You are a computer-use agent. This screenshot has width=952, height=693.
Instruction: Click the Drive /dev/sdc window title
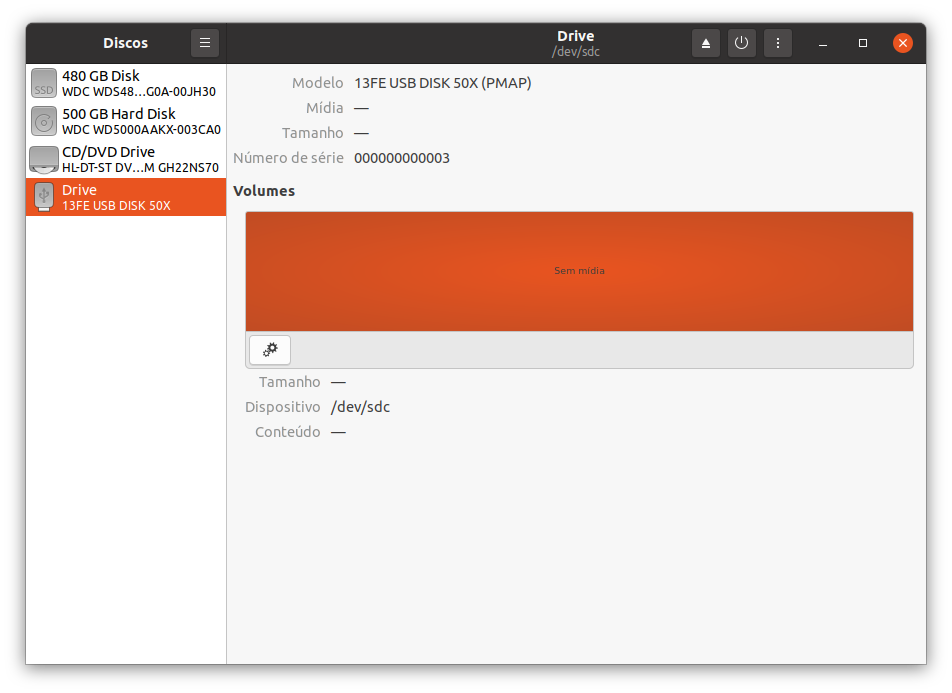click(576, 44)
